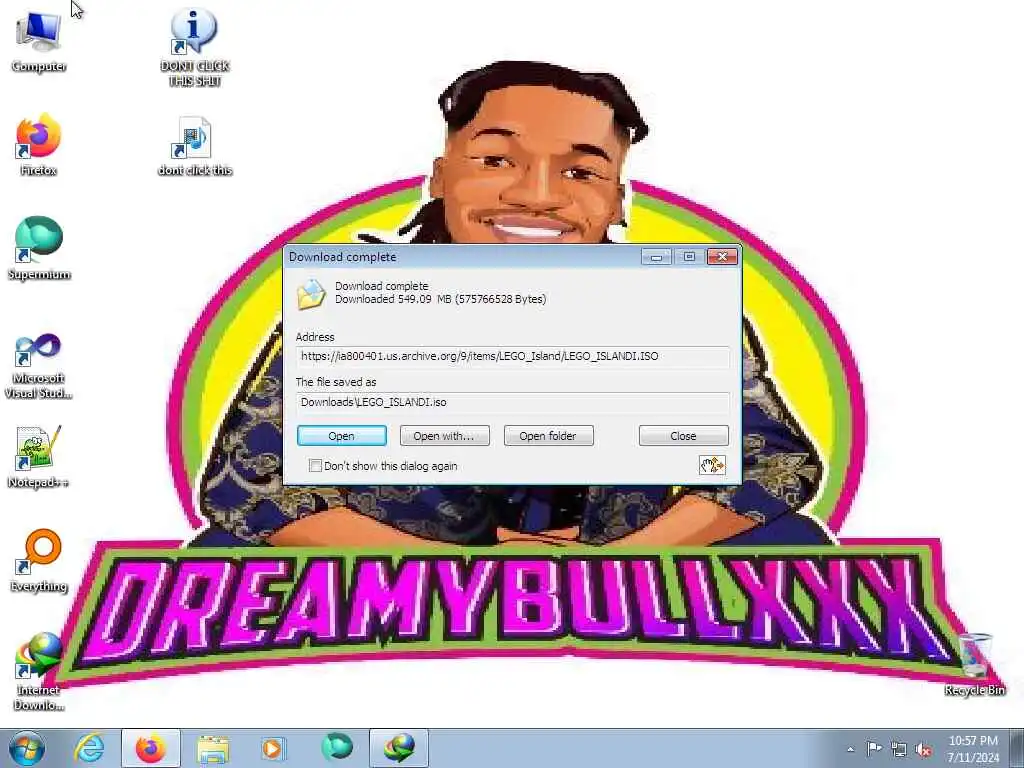
Task: Open the network tray icon
Action: point(899,750)
